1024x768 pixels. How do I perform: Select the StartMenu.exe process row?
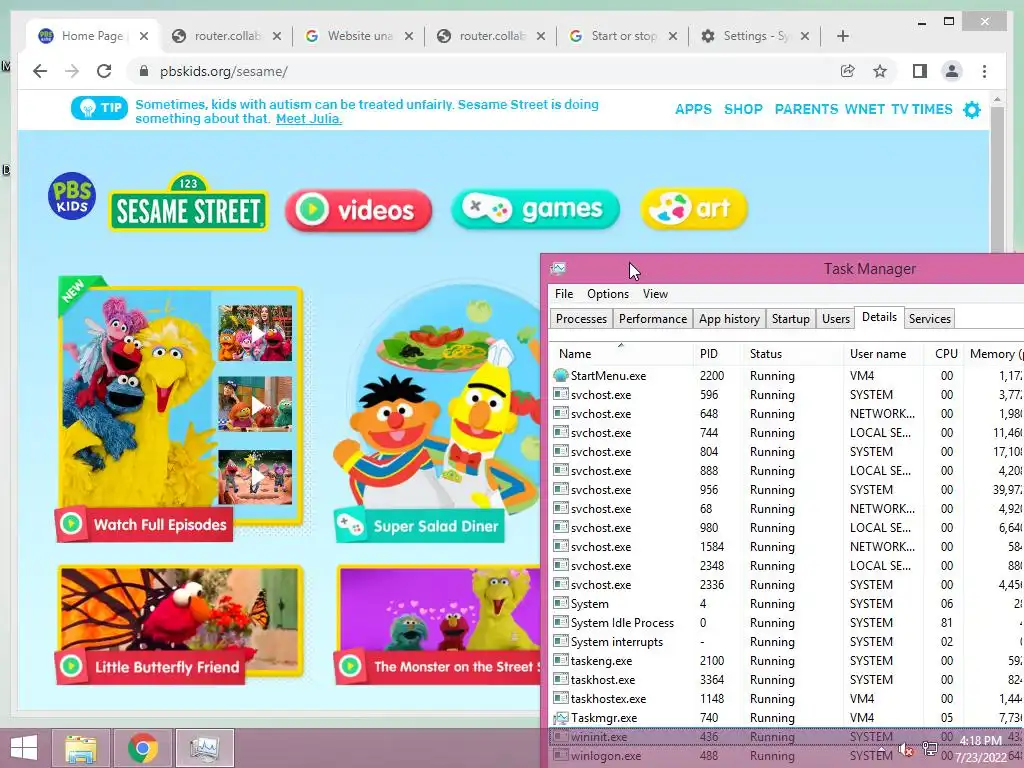pyautogui.click(x=787, y=376)
